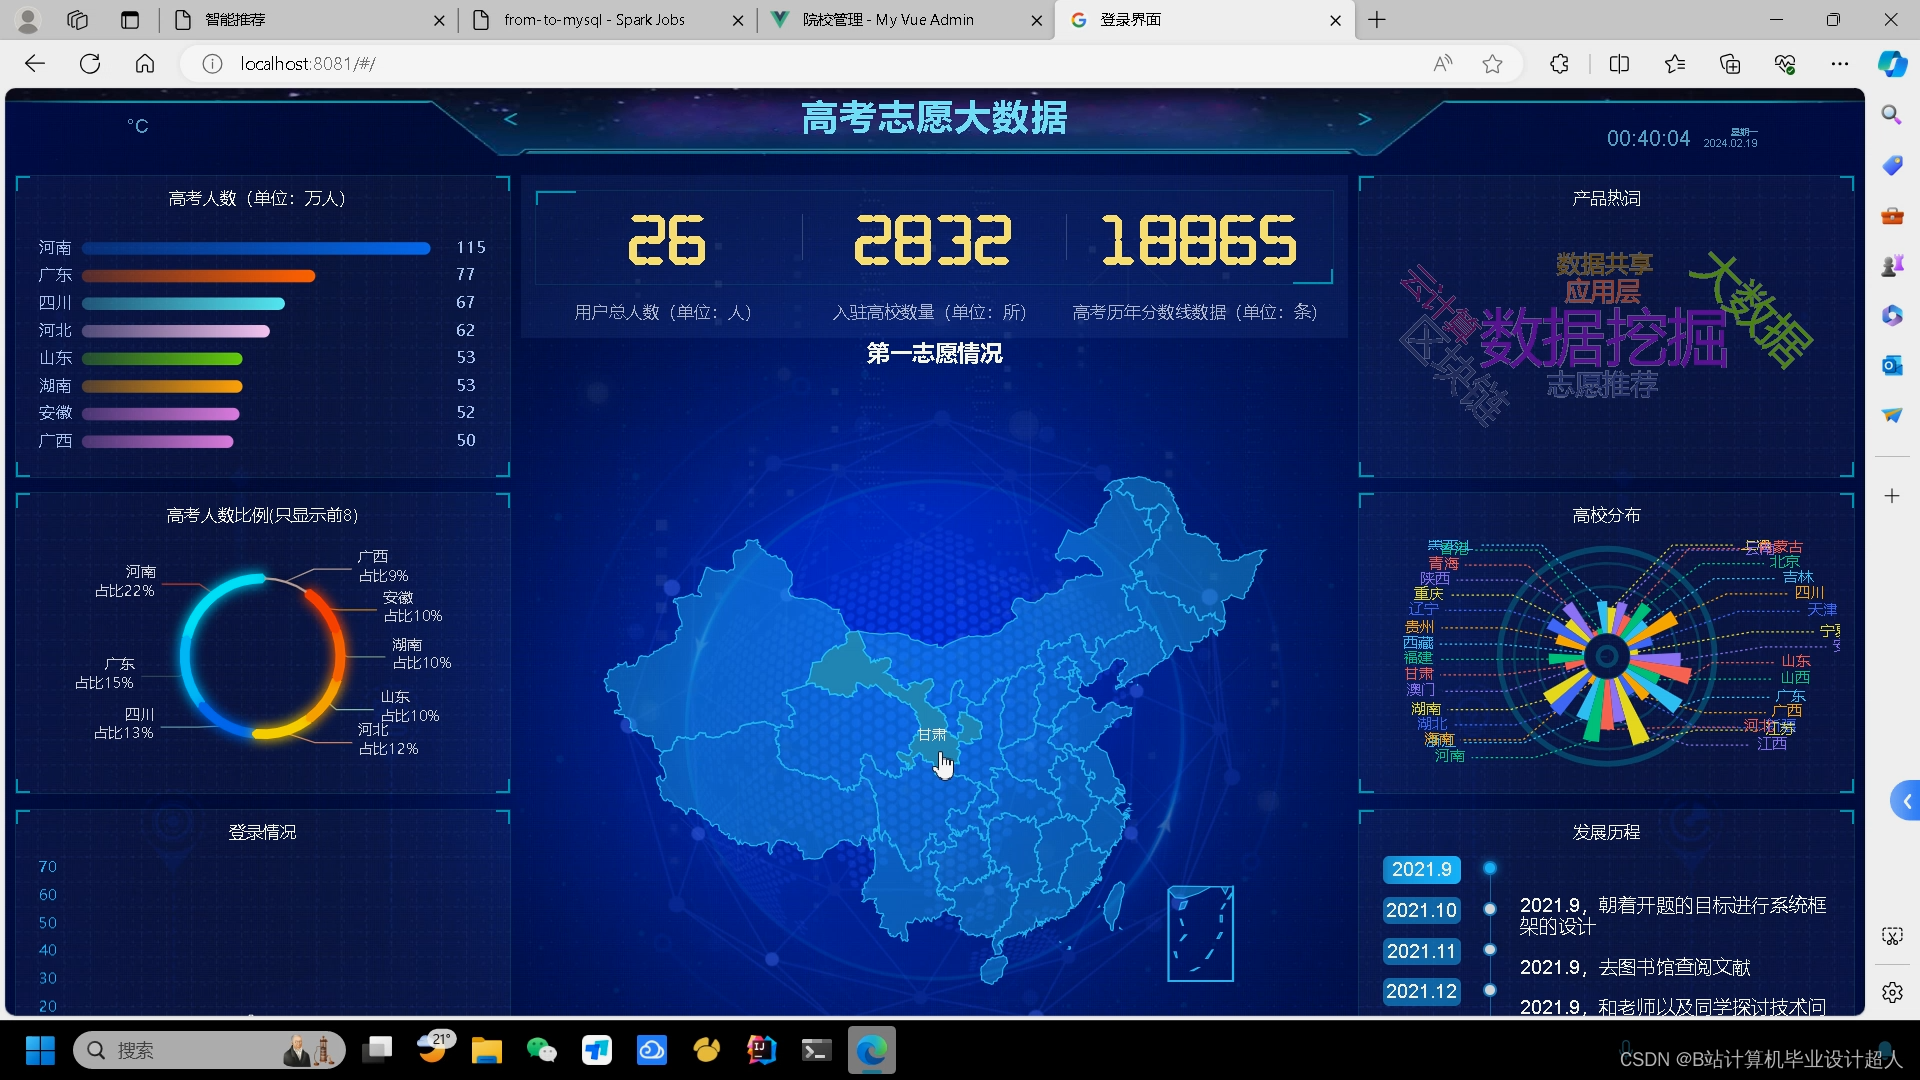Expand collapsed sidebar arrow at right edge

click(x=1906, y=801)
